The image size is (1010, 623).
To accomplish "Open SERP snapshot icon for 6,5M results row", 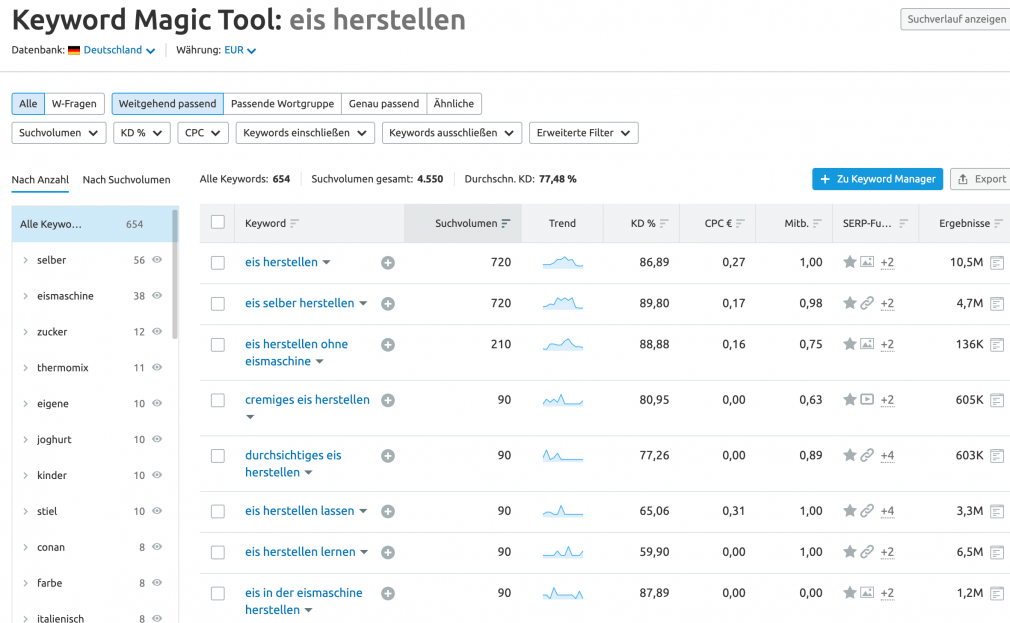I will click(997, 553).
